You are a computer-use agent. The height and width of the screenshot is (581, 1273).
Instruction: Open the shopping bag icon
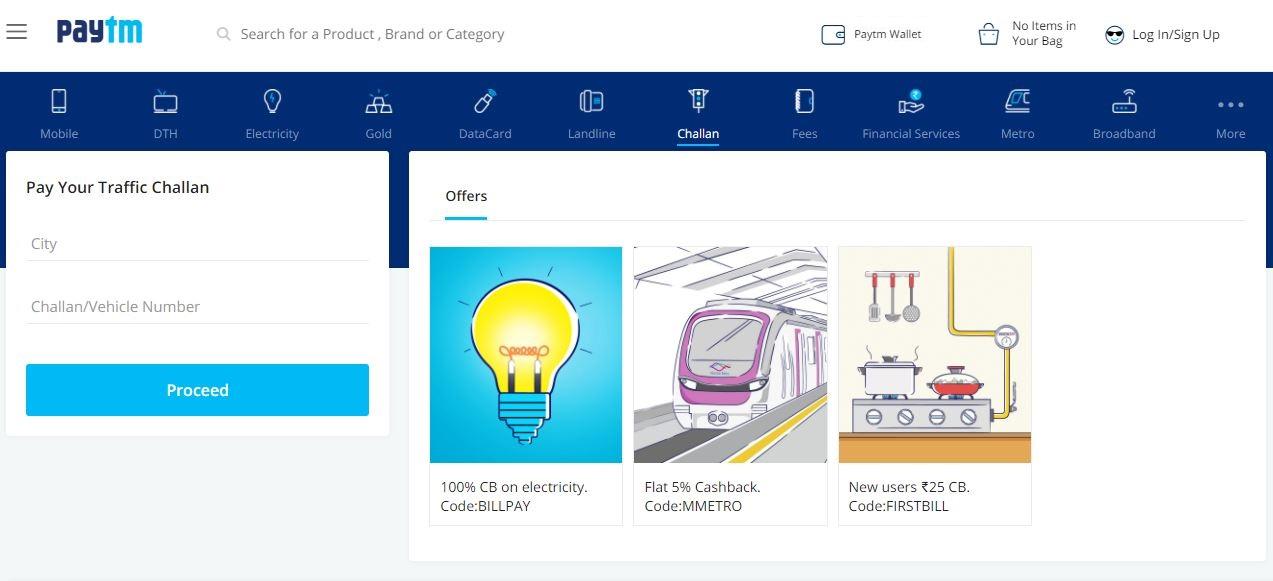click(x=989, y=34)
